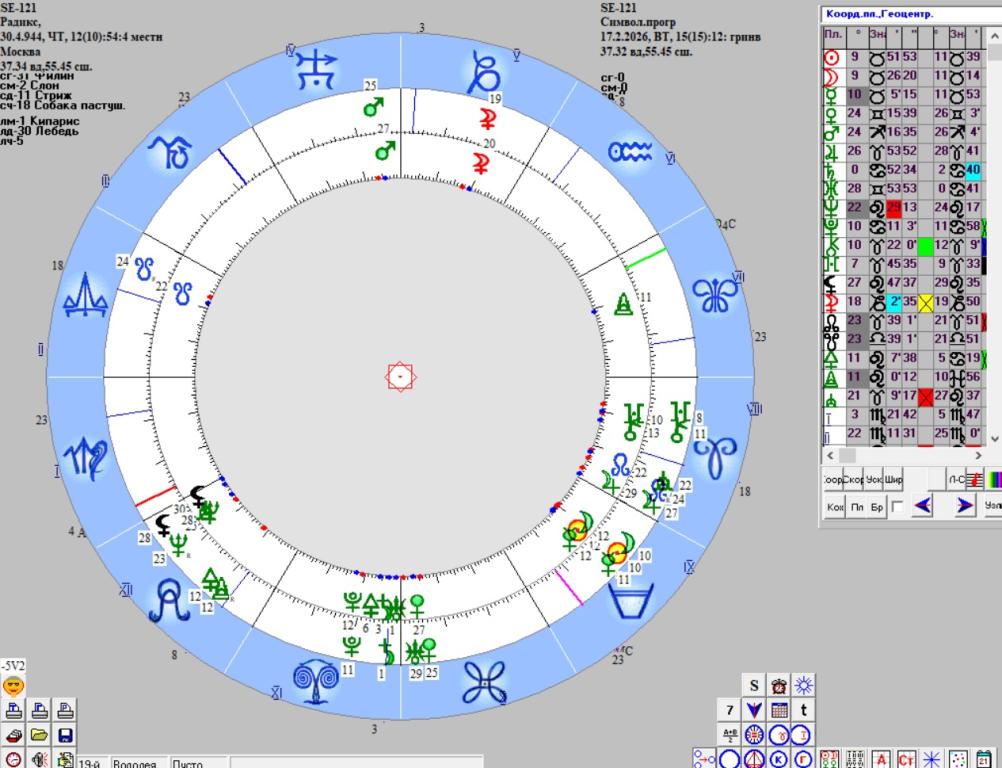
Task: Open the calendar grid tool
Action: pyautogui.click(x=779, y=710)
